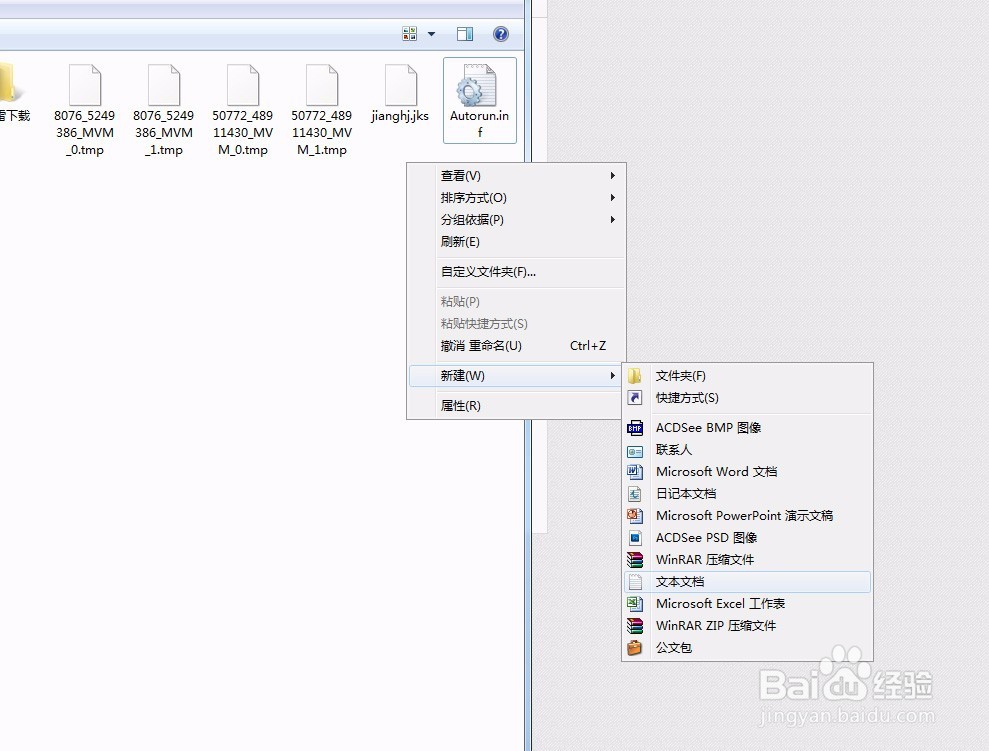Click the arrow next to 排序方式(O)
989x751 pixels.
pos(612,197)
